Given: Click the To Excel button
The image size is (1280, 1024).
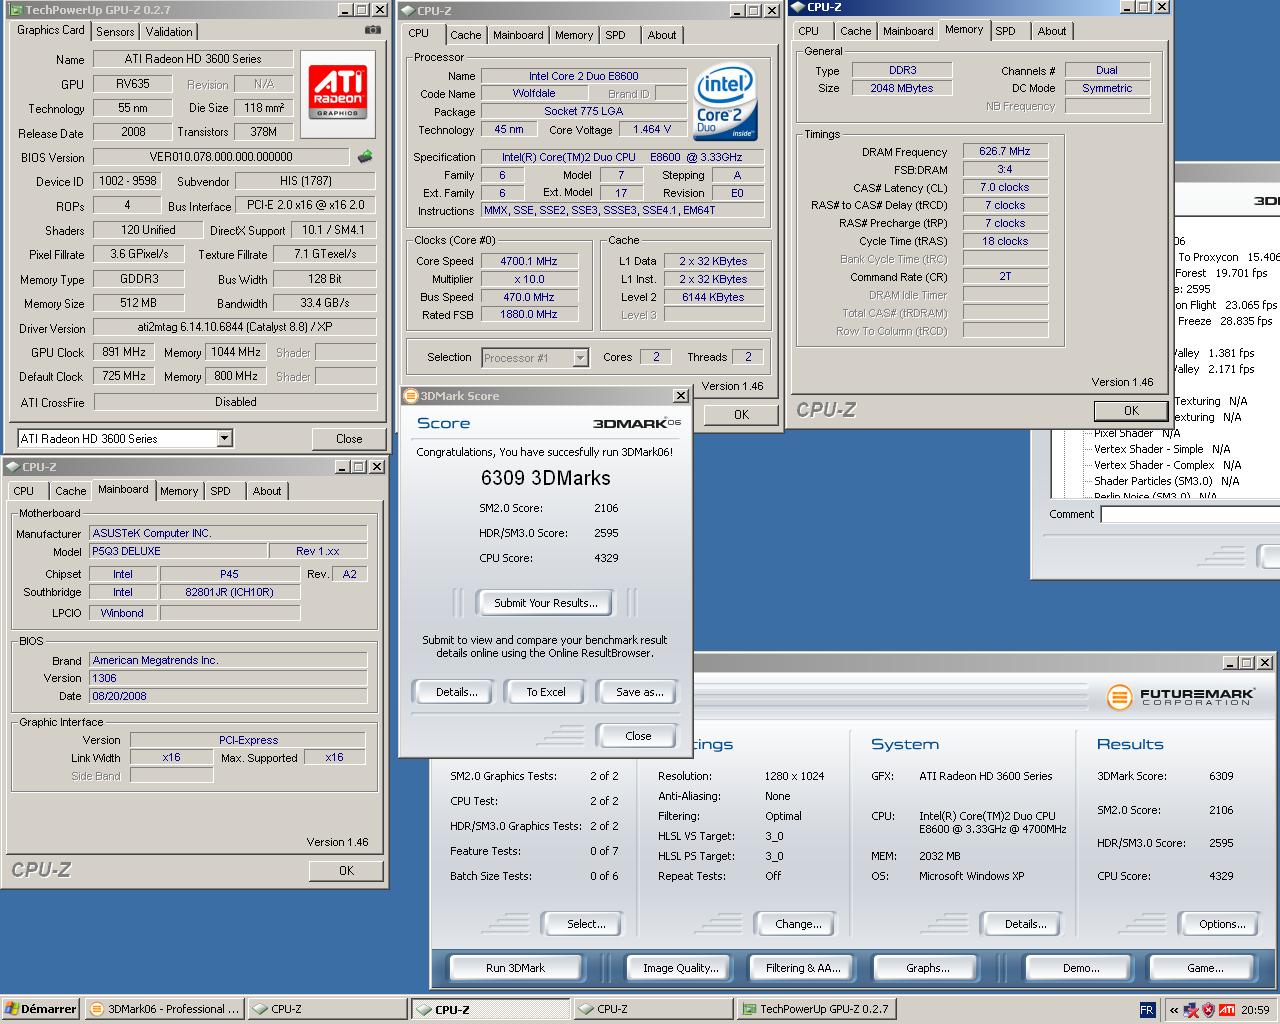Looking at the screenshot, I should point(546,692).
